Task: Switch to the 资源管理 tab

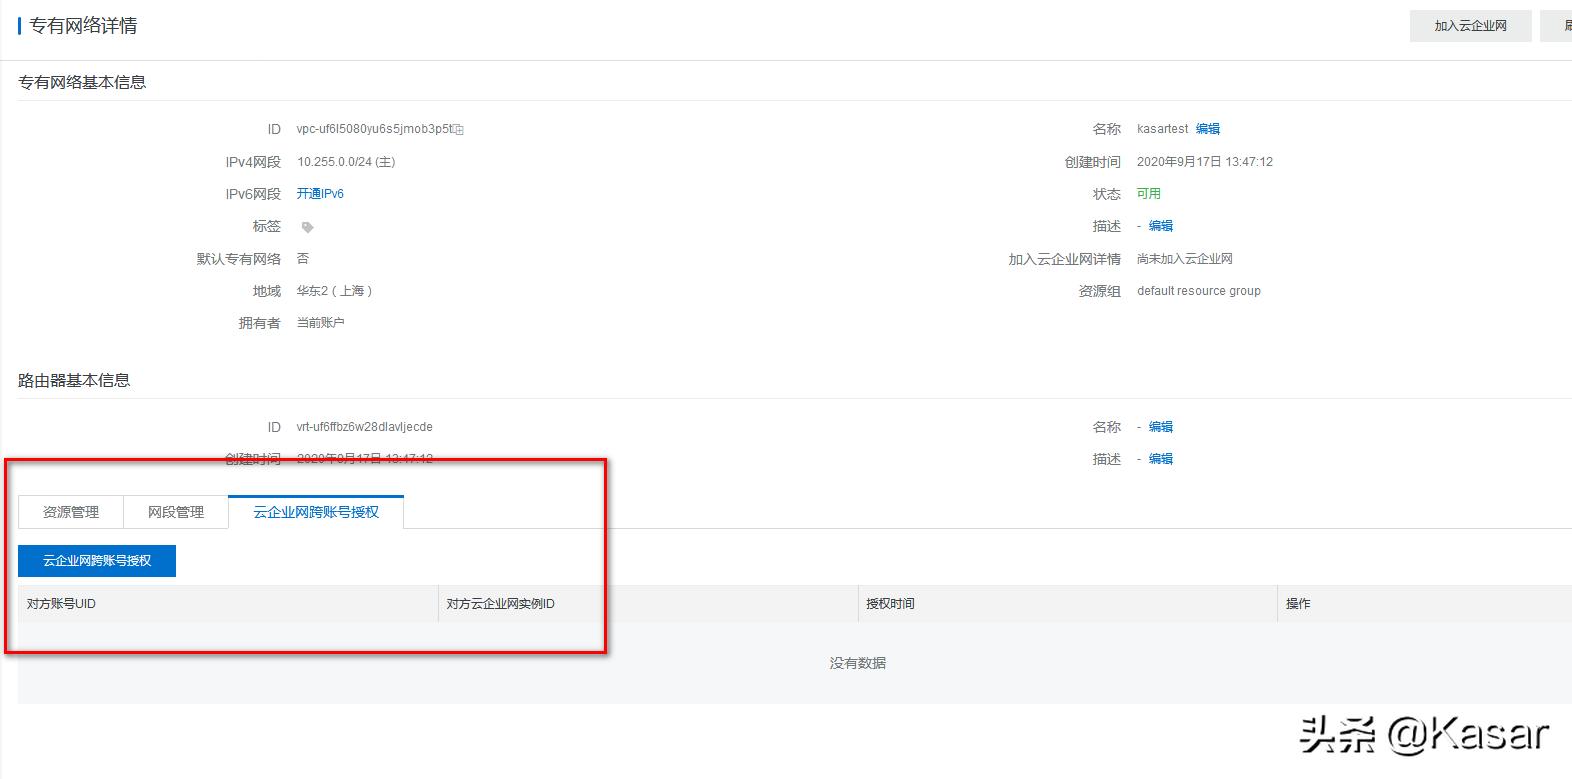Action: click(x=71, y=512)
